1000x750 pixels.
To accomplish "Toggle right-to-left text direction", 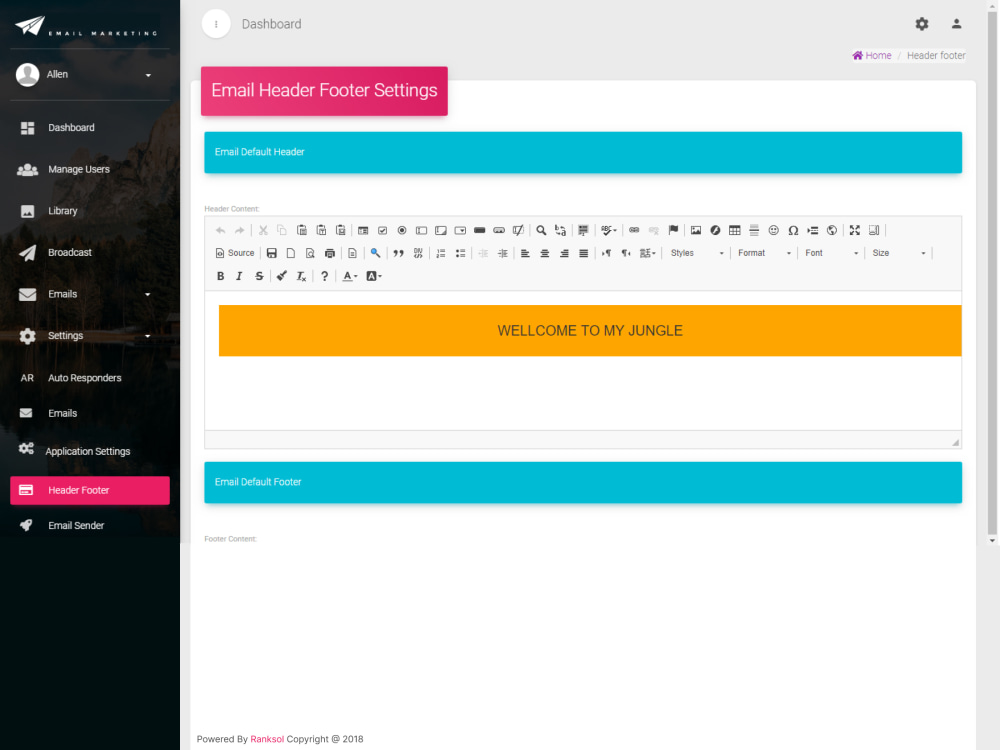I will coord(626,253).
